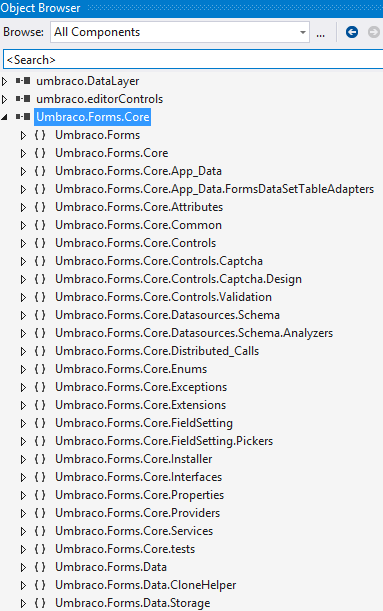Select the umbraco.editorControls assembly text
The width and height of the screenshot is (383, 611).
100,99
